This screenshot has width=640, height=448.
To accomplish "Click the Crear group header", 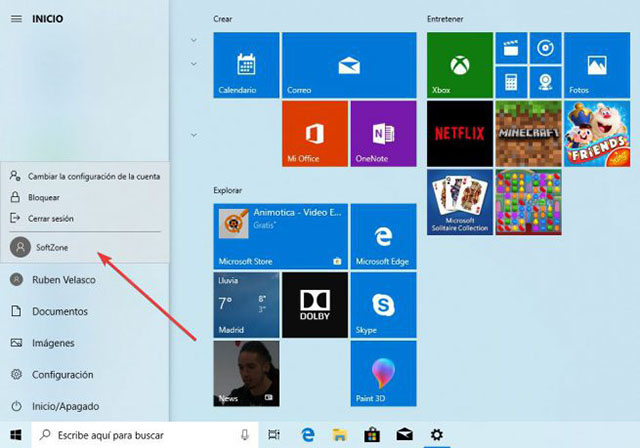I will 222,19.
